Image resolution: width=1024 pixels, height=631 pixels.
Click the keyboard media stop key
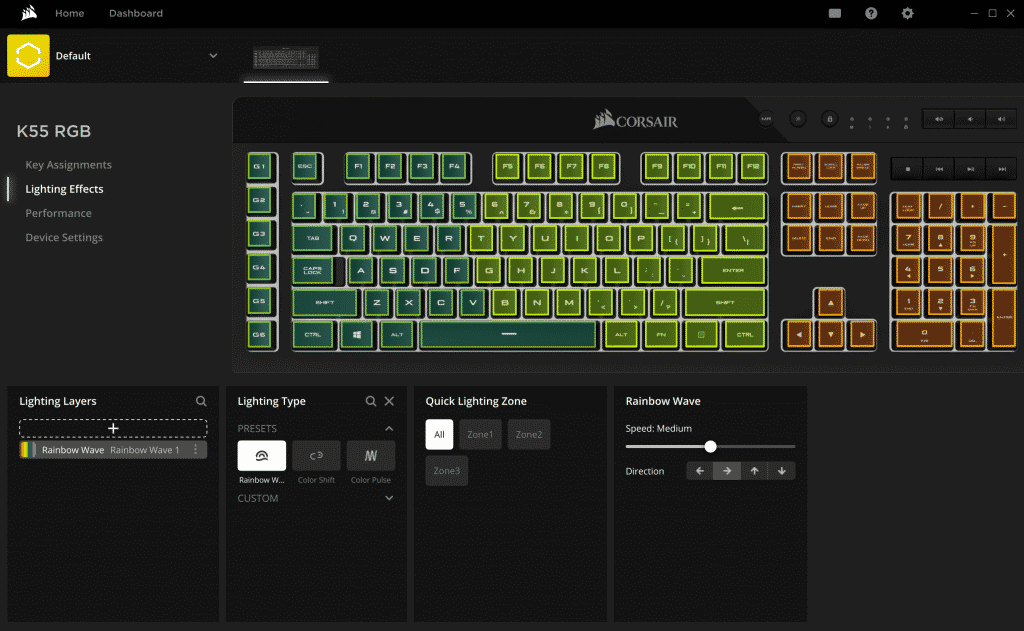pos(907,169)
